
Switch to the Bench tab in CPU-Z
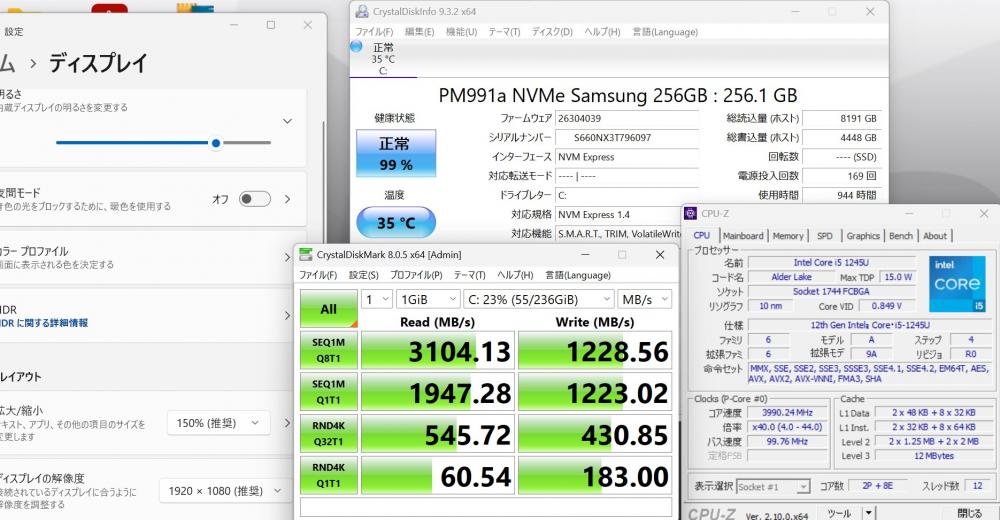pyautogui.click(x=901, y=235)
